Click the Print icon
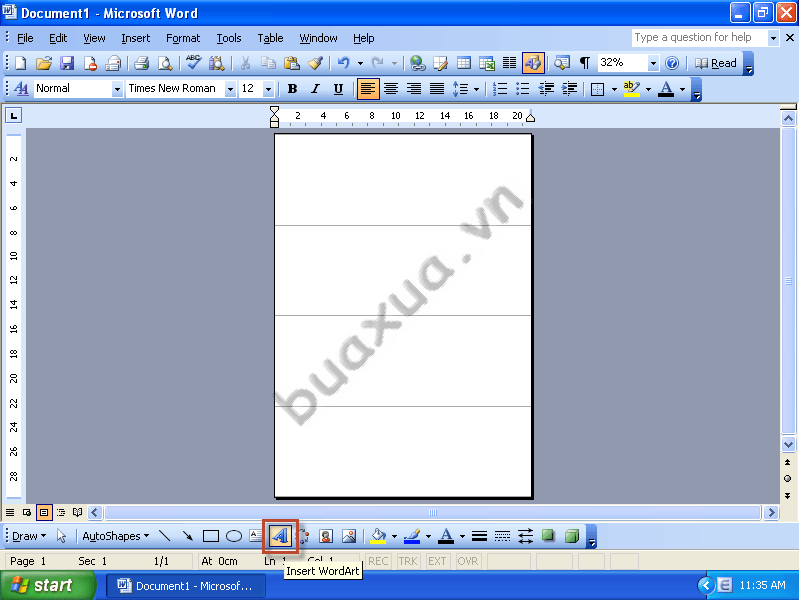799x600 pixels. [x=141, y=63]
